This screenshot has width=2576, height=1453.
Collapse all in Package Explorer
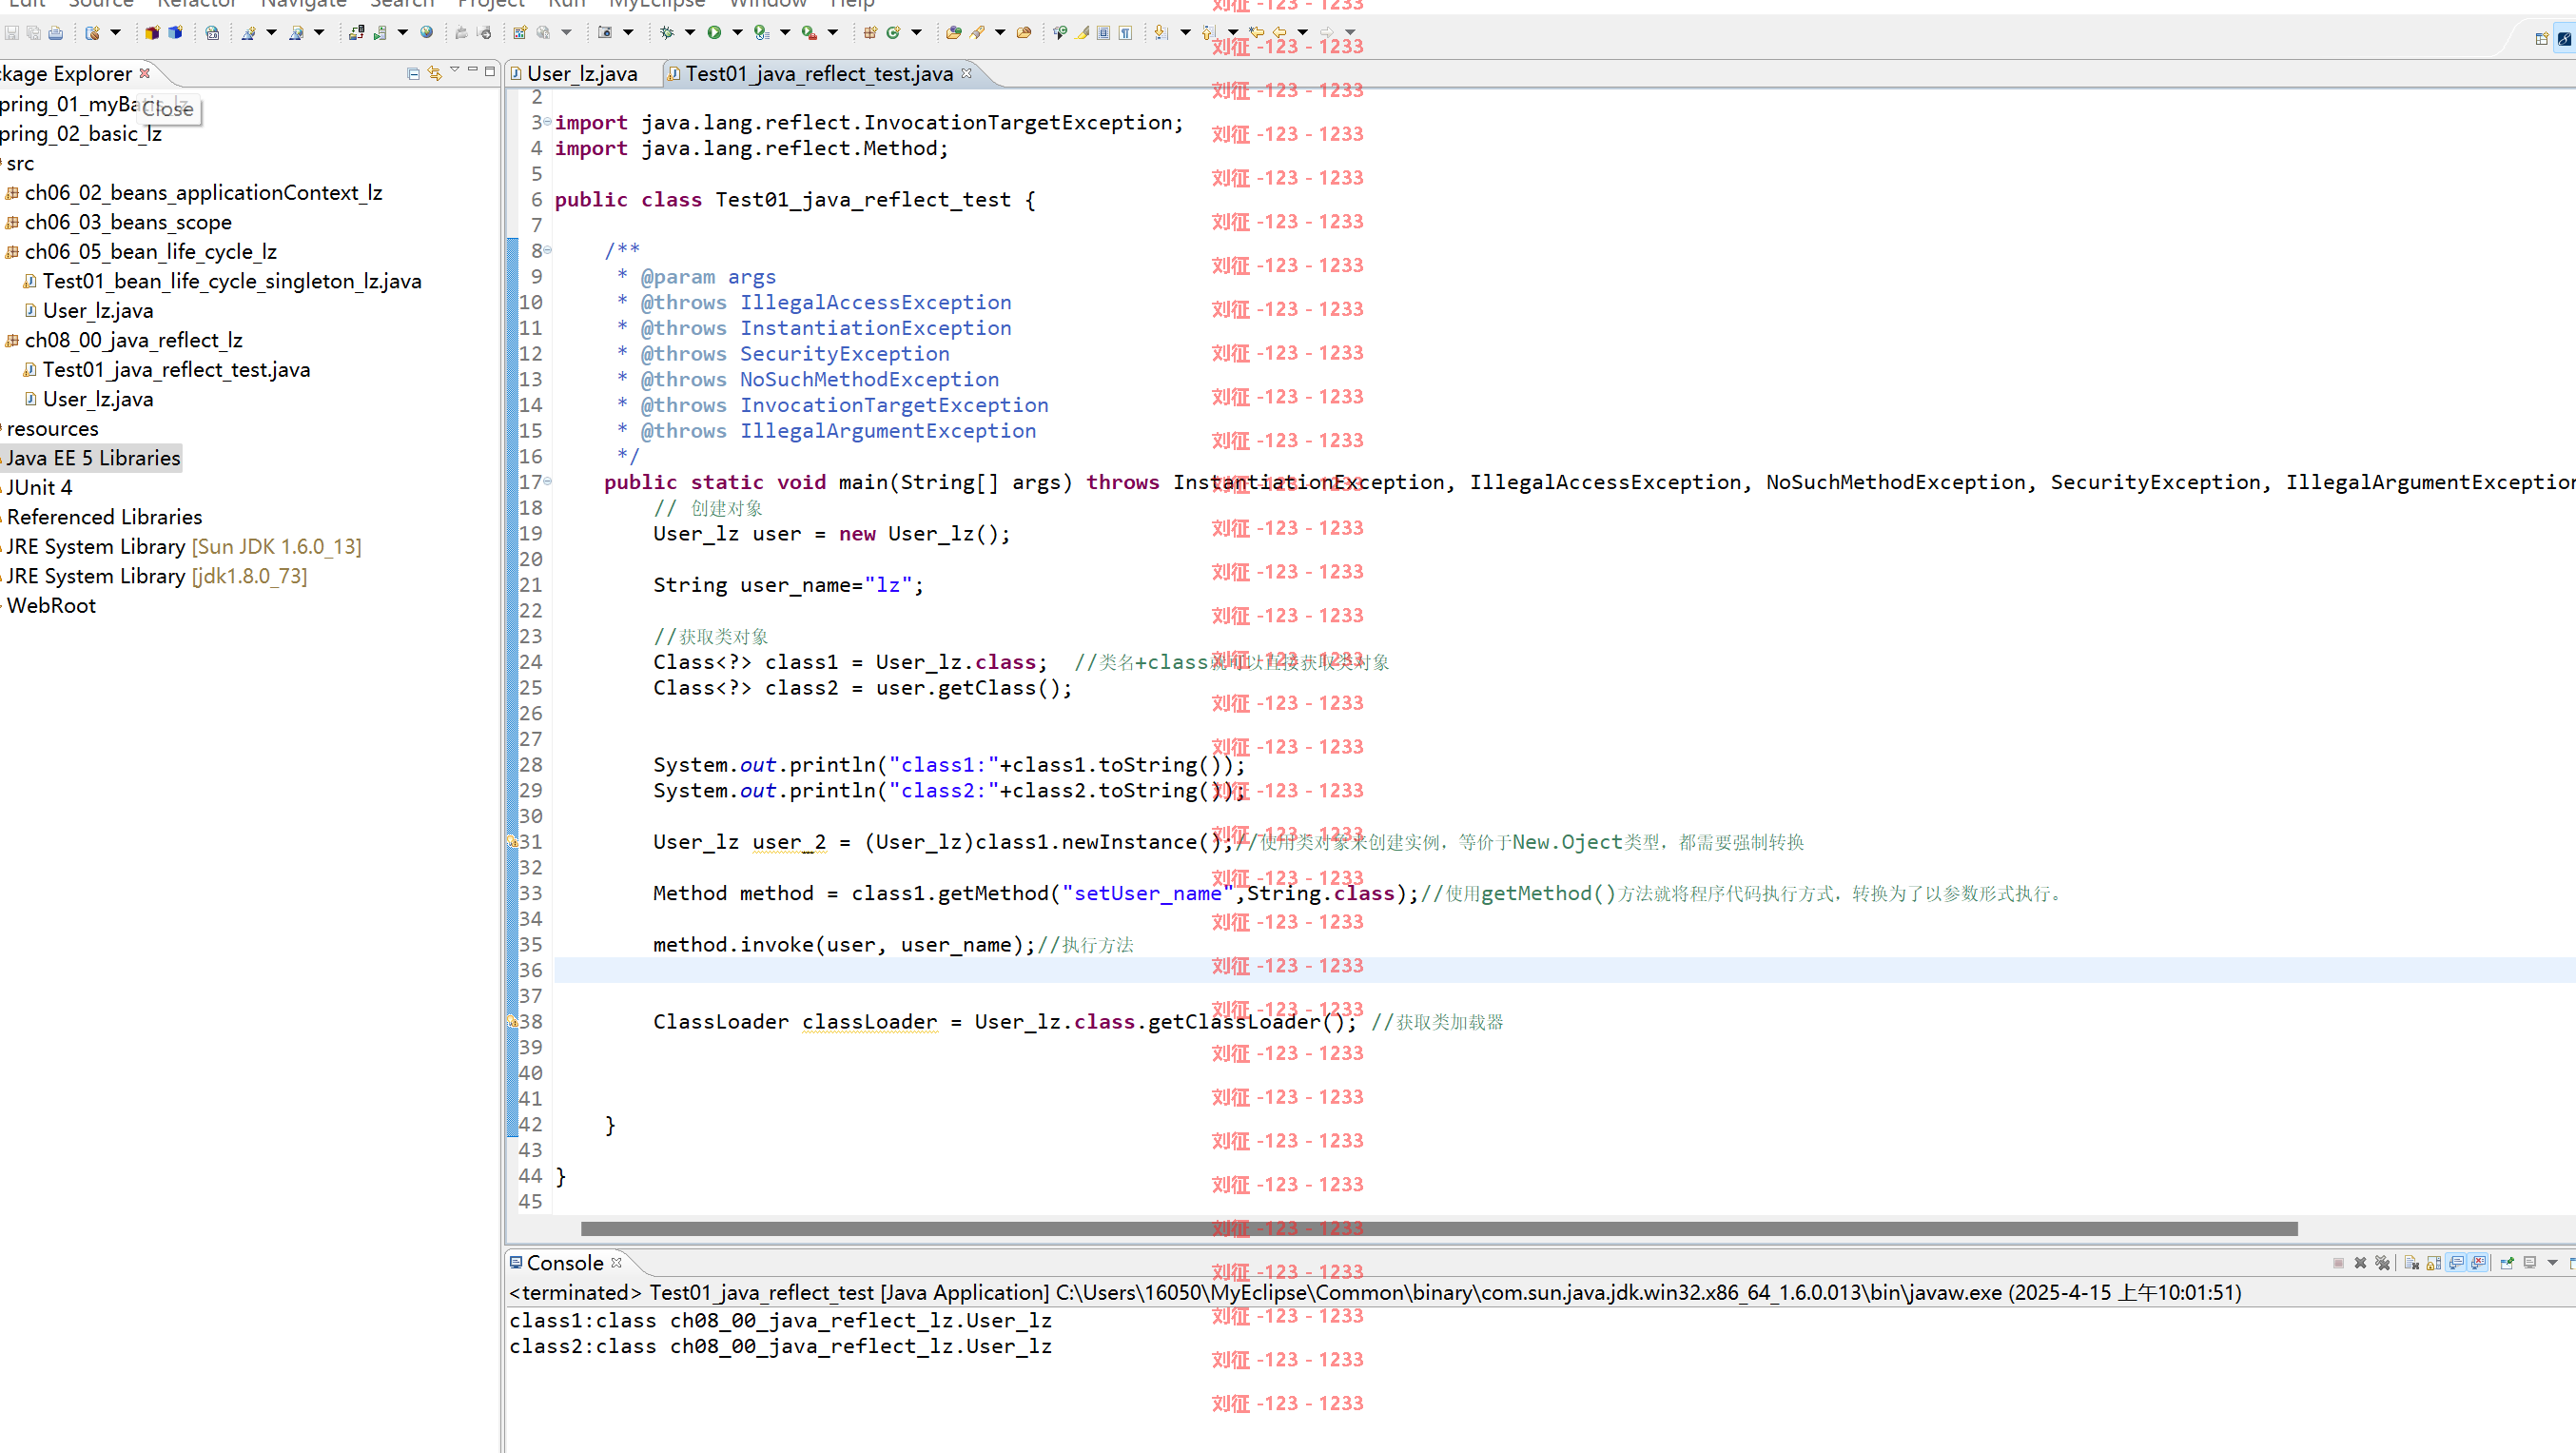pyautogui.click(x=413, y=73)
